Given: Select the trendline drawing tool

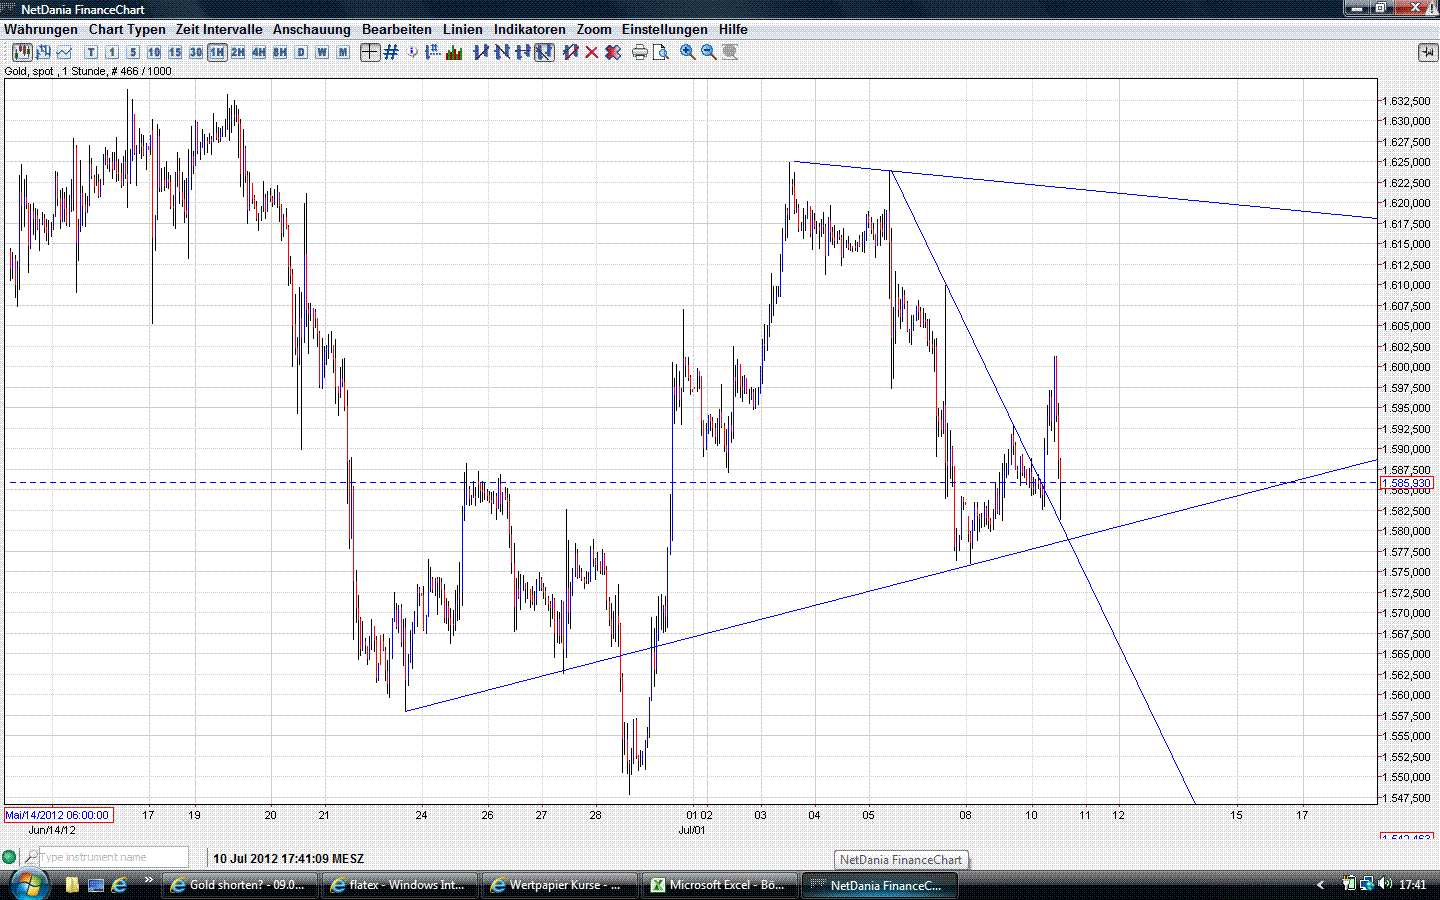Looking at the screenshot, I should 482,52.
